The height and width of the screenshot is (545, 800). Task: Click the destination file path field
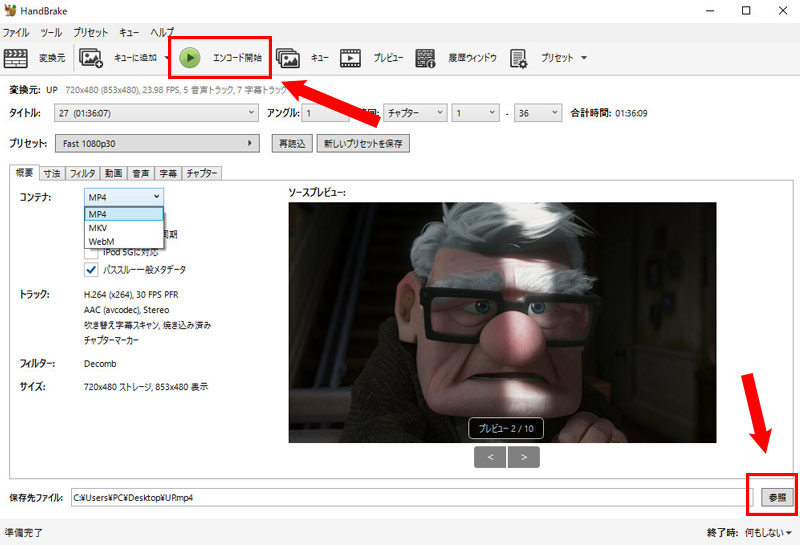click(412, 497)
